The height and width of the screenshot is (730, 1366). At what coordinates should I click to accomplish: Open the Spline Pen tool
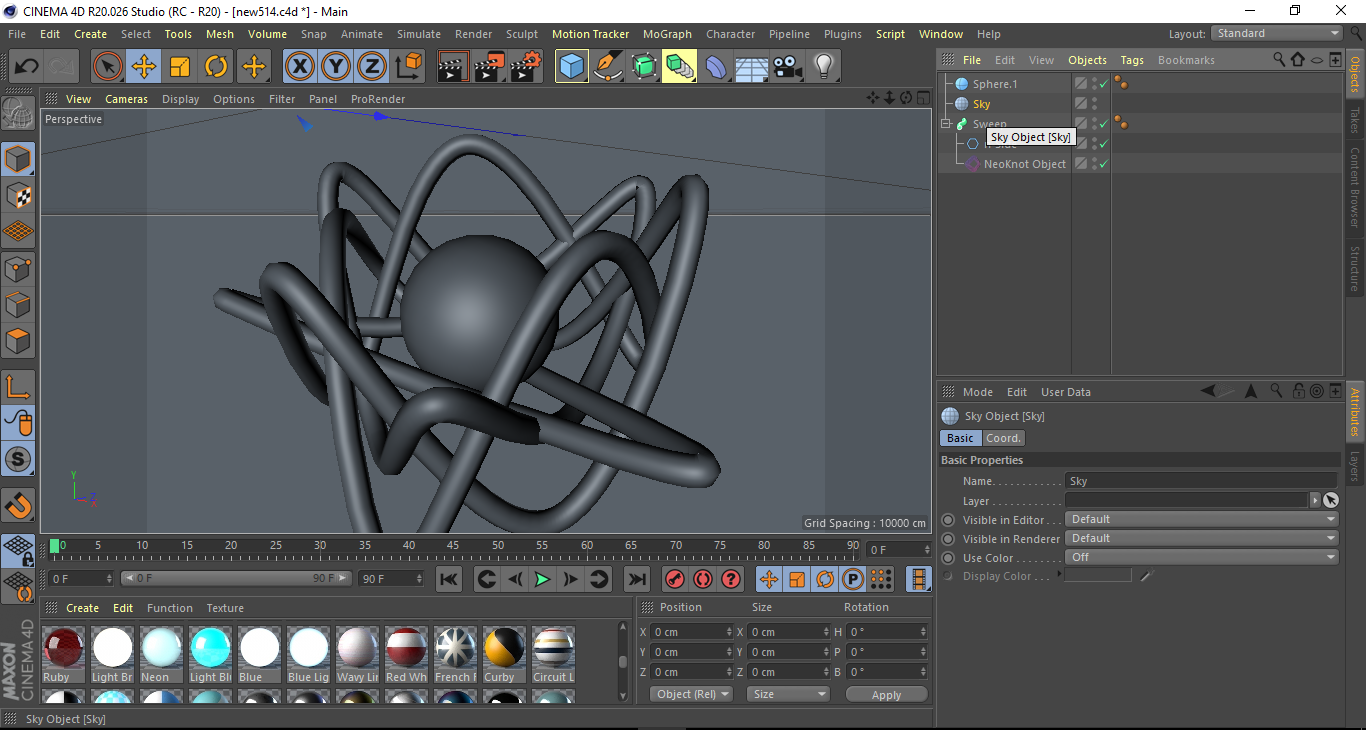coord(608,67)
